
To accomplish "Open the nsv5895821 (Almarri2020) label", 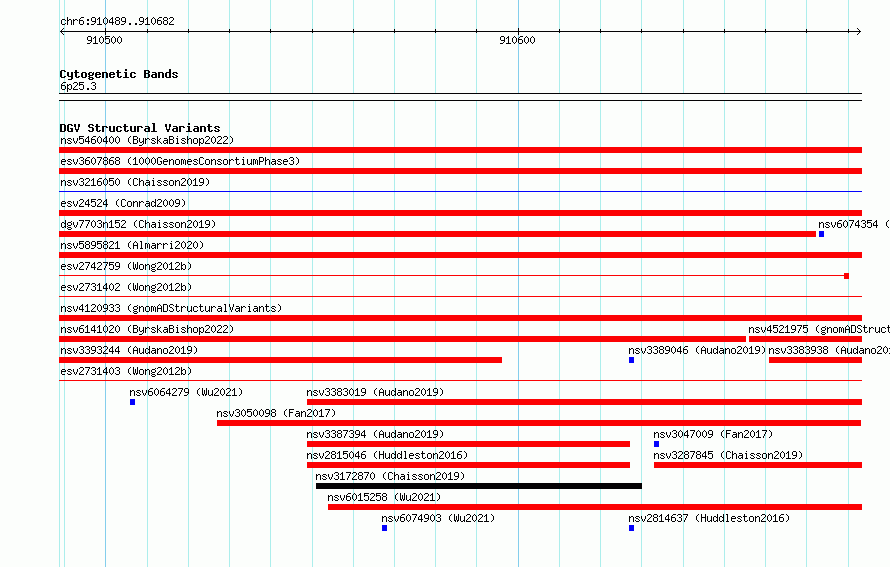I will tap(132, 245).
